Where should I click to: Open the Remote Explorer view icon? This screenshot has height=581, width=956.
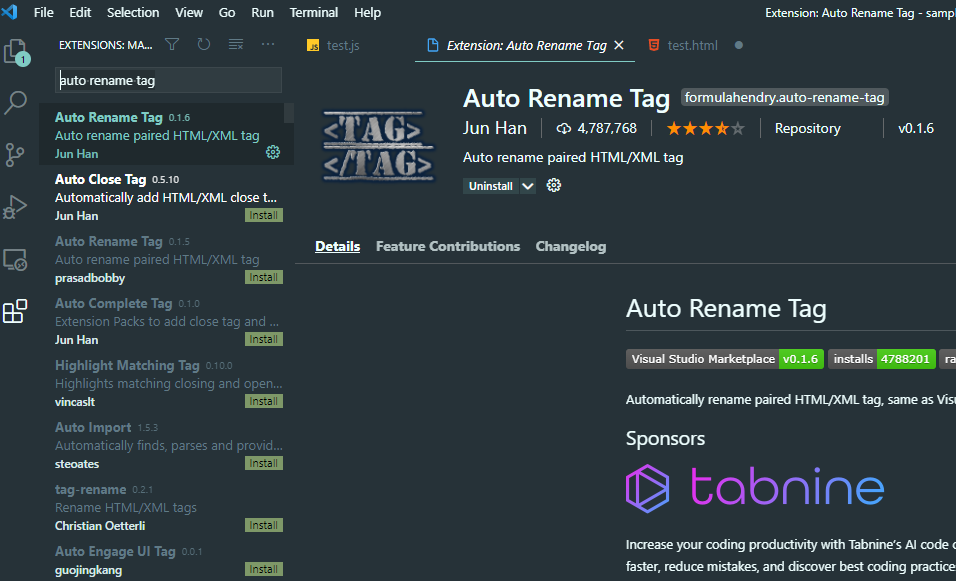[15, 260]
